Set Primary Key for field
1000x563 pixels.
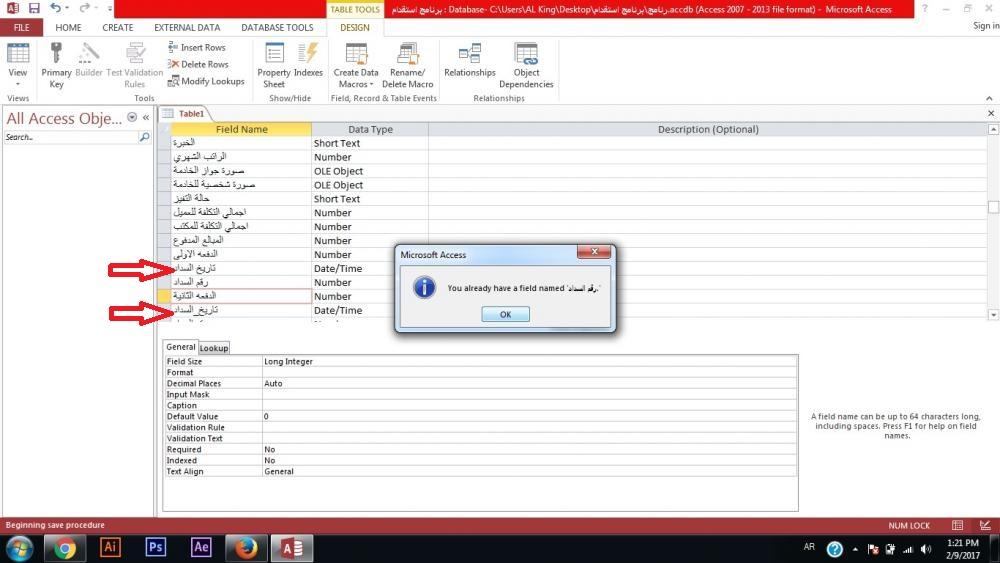[x=56, y=65]
